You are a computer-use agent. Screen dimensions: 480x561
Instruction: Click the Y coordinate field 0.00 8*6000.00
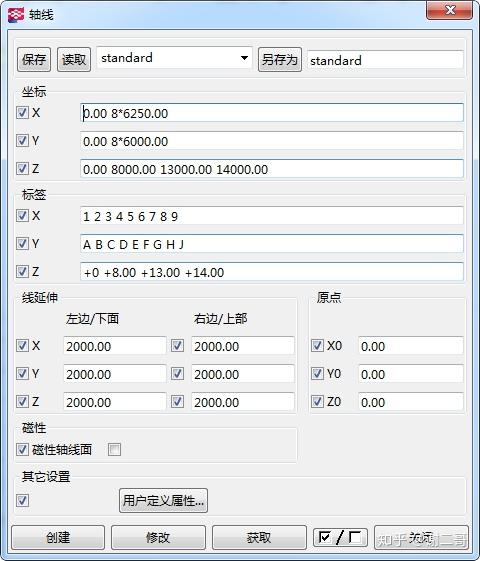[272, 141]
